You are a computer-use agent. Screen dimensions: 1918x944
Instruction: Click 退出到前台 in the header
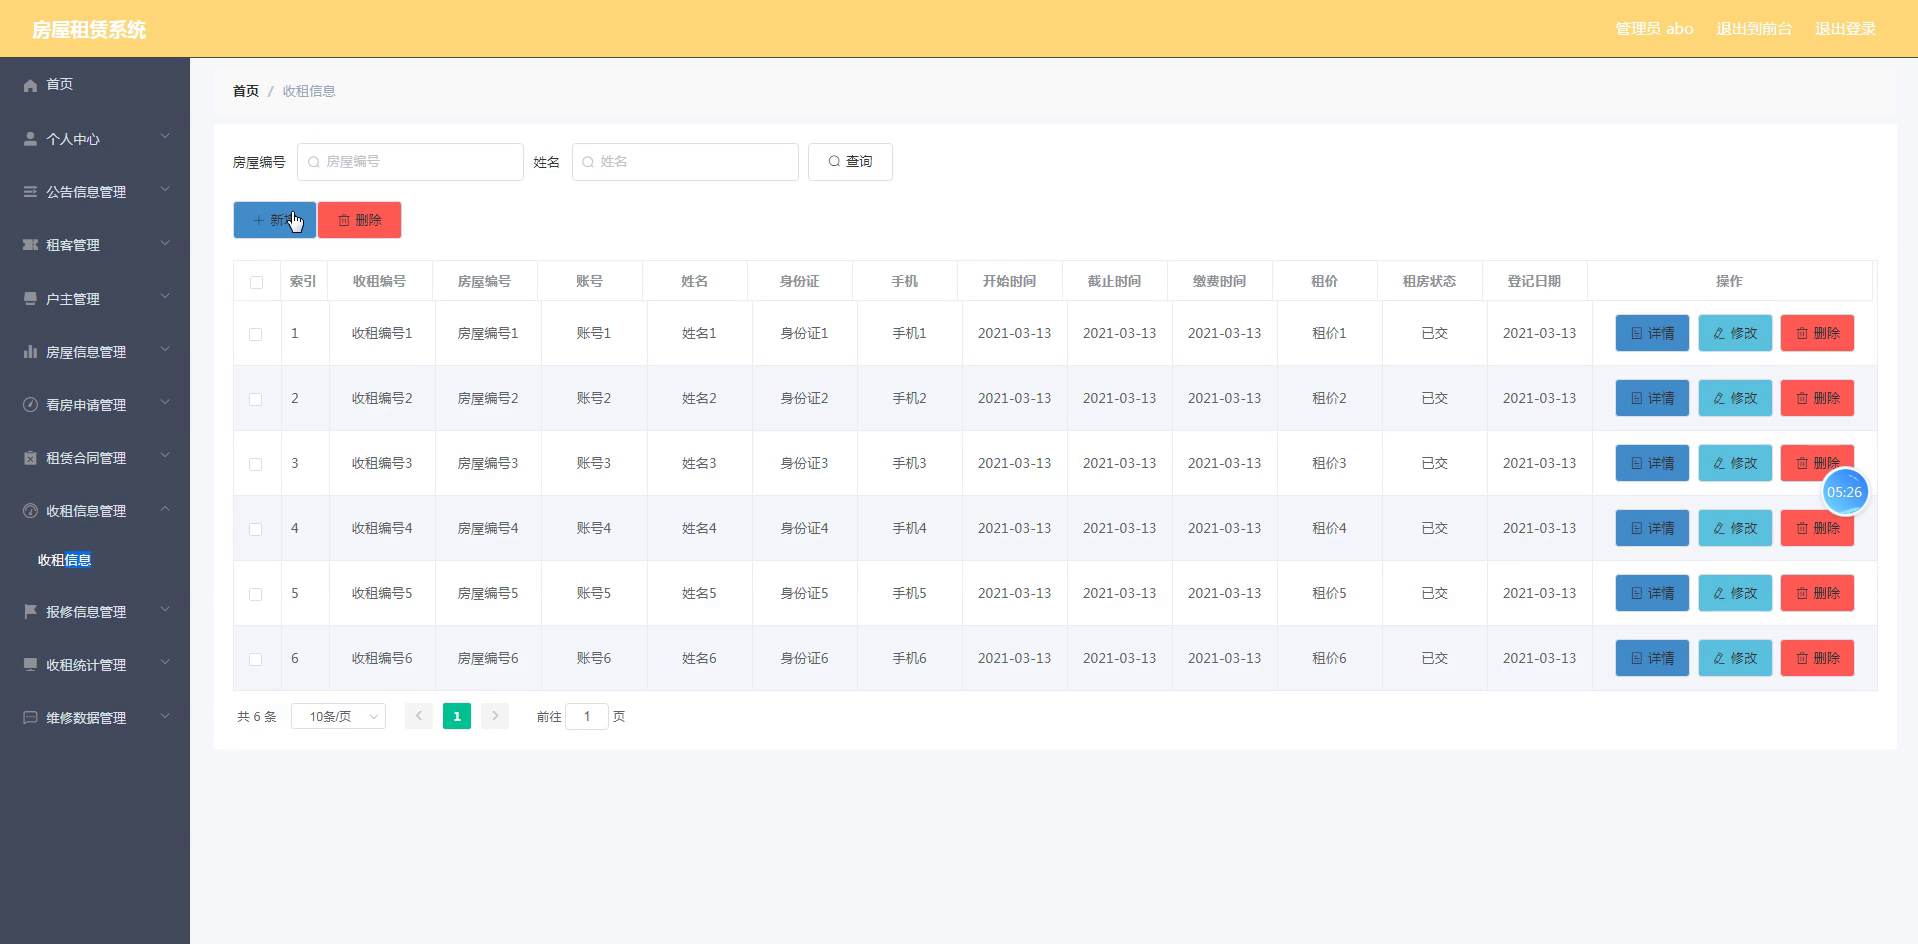(x=1754, y=29)
